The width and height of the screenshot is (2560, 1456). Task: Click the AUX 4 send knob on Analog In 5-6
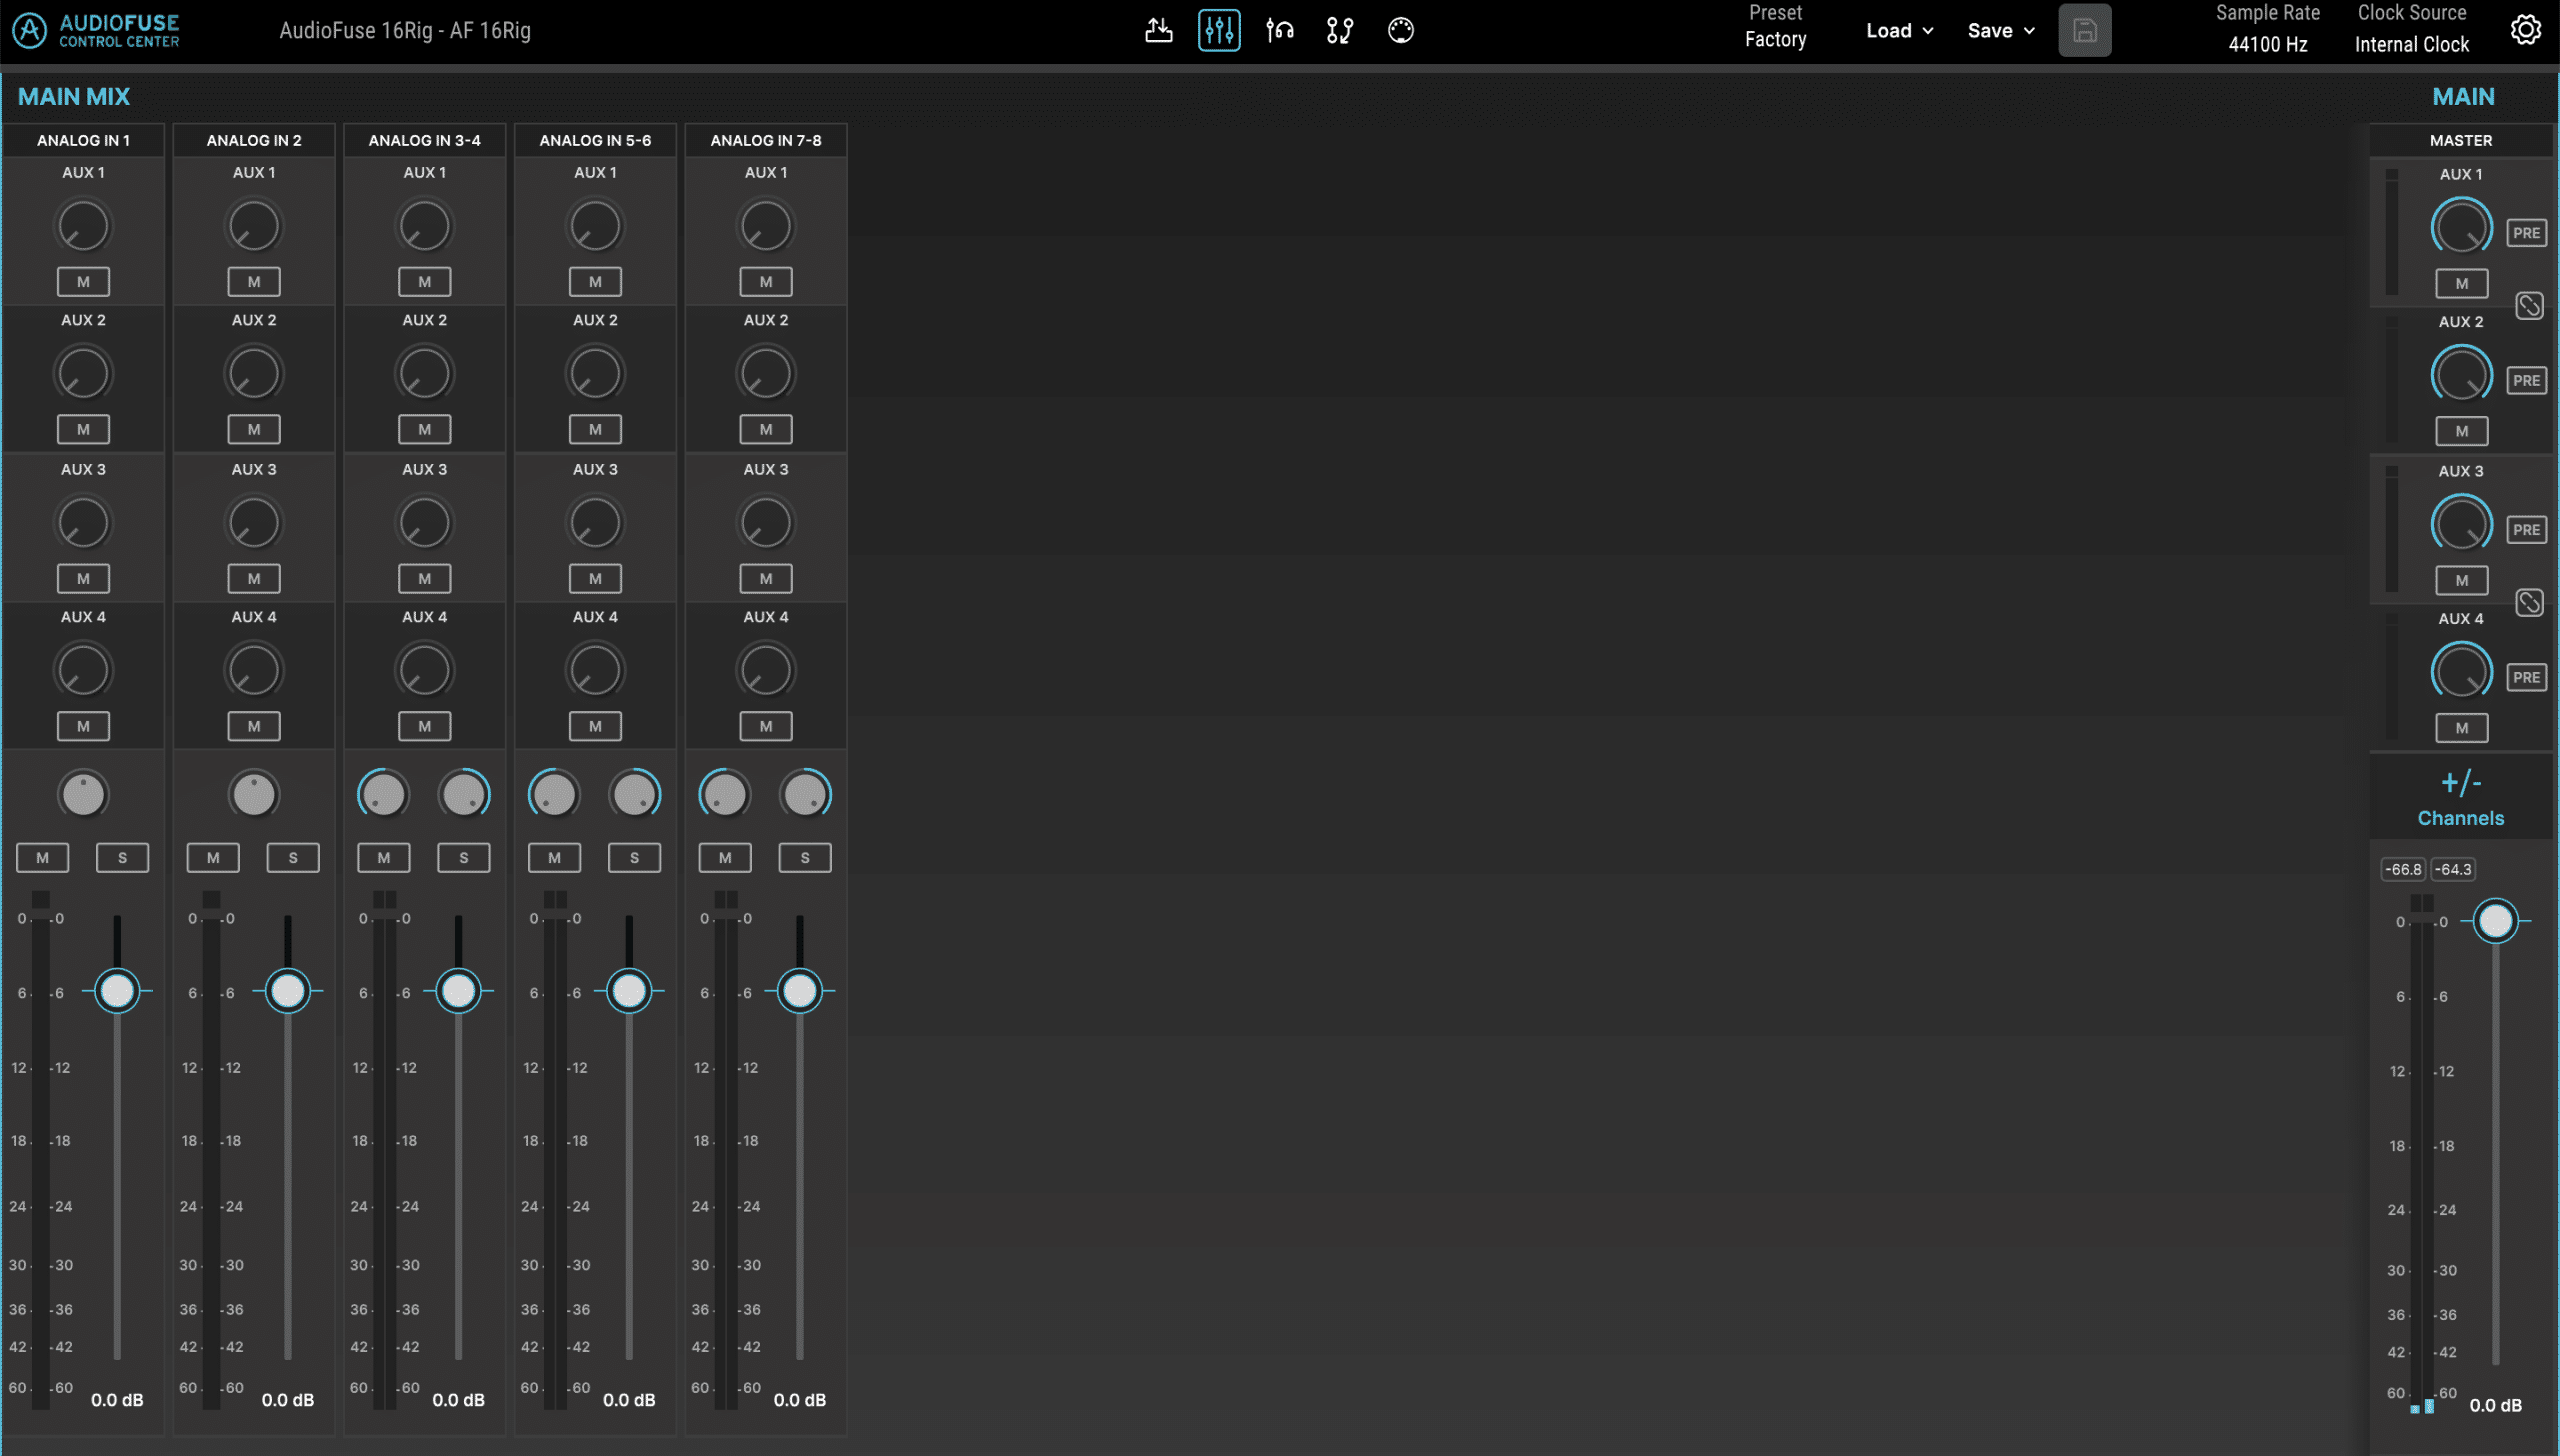(595, 670)
